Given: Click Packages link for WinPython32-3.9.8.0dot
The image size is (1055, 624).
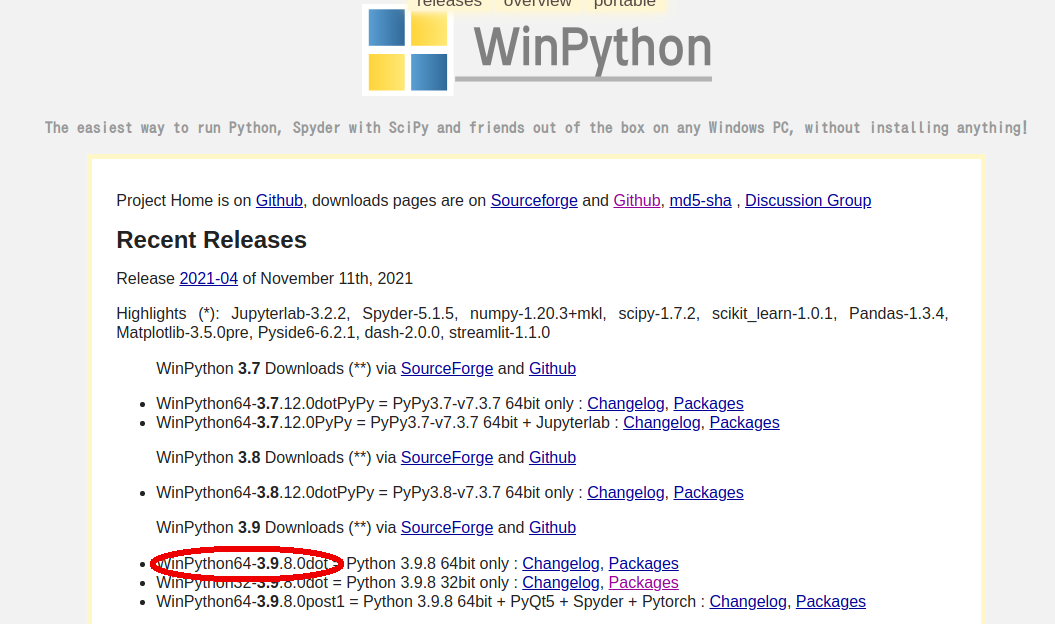Looking at the screenshot, I should coord(643,582).
